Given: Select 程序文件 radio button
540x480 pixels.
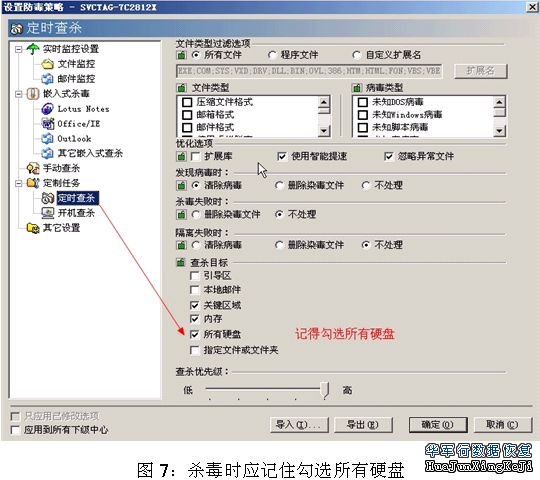Looking at the screenshot, I should pos(272,55).
